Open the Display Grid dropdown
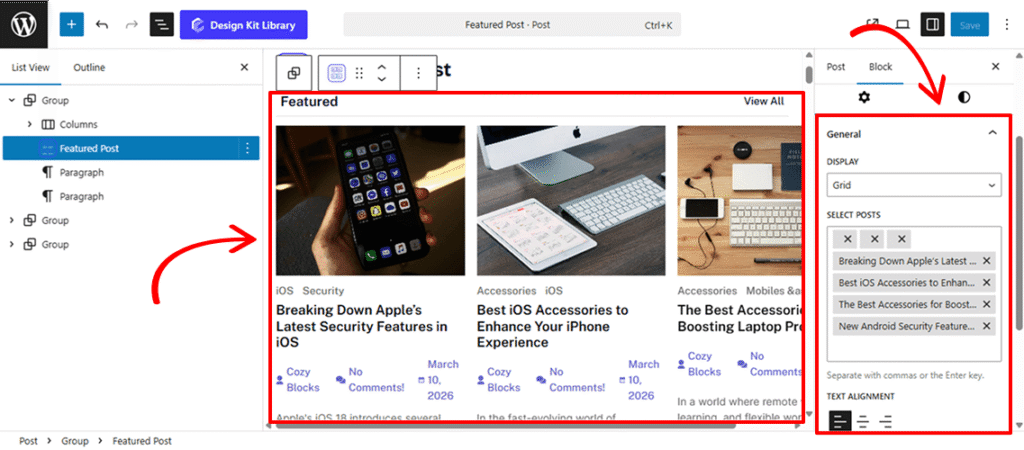This screenshot has width=1024, height=450. click(x=914, y=185)
